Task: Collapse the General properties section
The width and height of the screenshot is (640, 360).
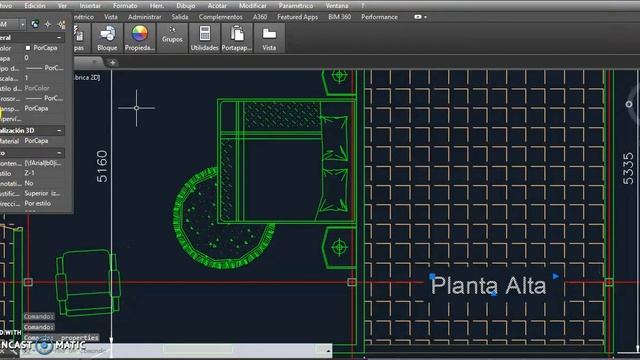Action: click(x=59, y=38)
